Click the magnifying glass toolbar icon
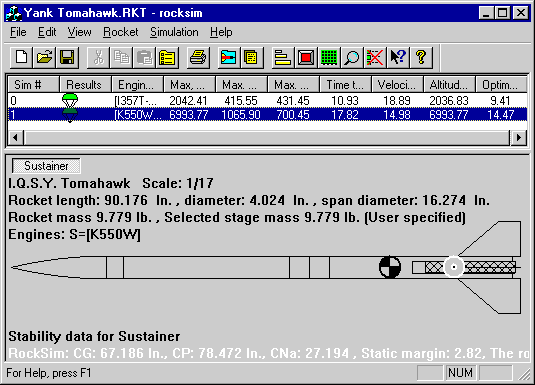 [351, 57]
